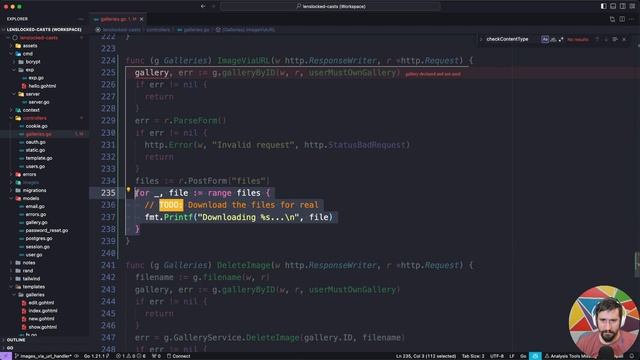This screenshot has width=640, height=360.
Task: Expand the OUTLINE section
Action: coord(16,340)
